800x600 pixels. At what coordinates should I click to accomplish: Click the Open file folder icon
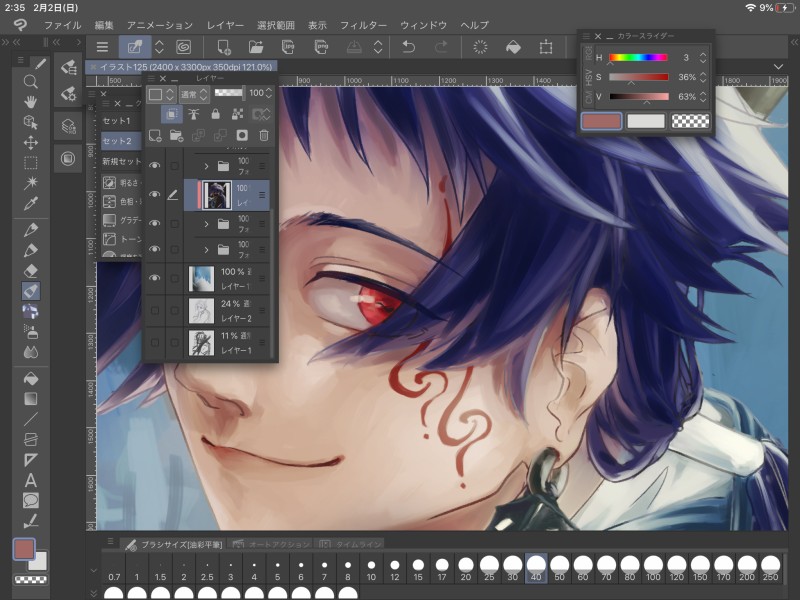[256, 47]
